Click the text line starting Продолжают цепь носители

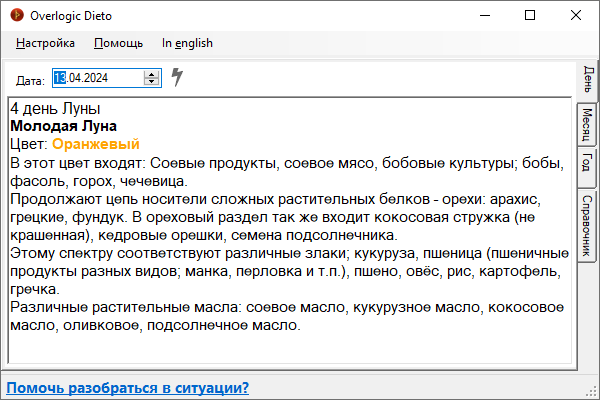(x=276, y=199)
